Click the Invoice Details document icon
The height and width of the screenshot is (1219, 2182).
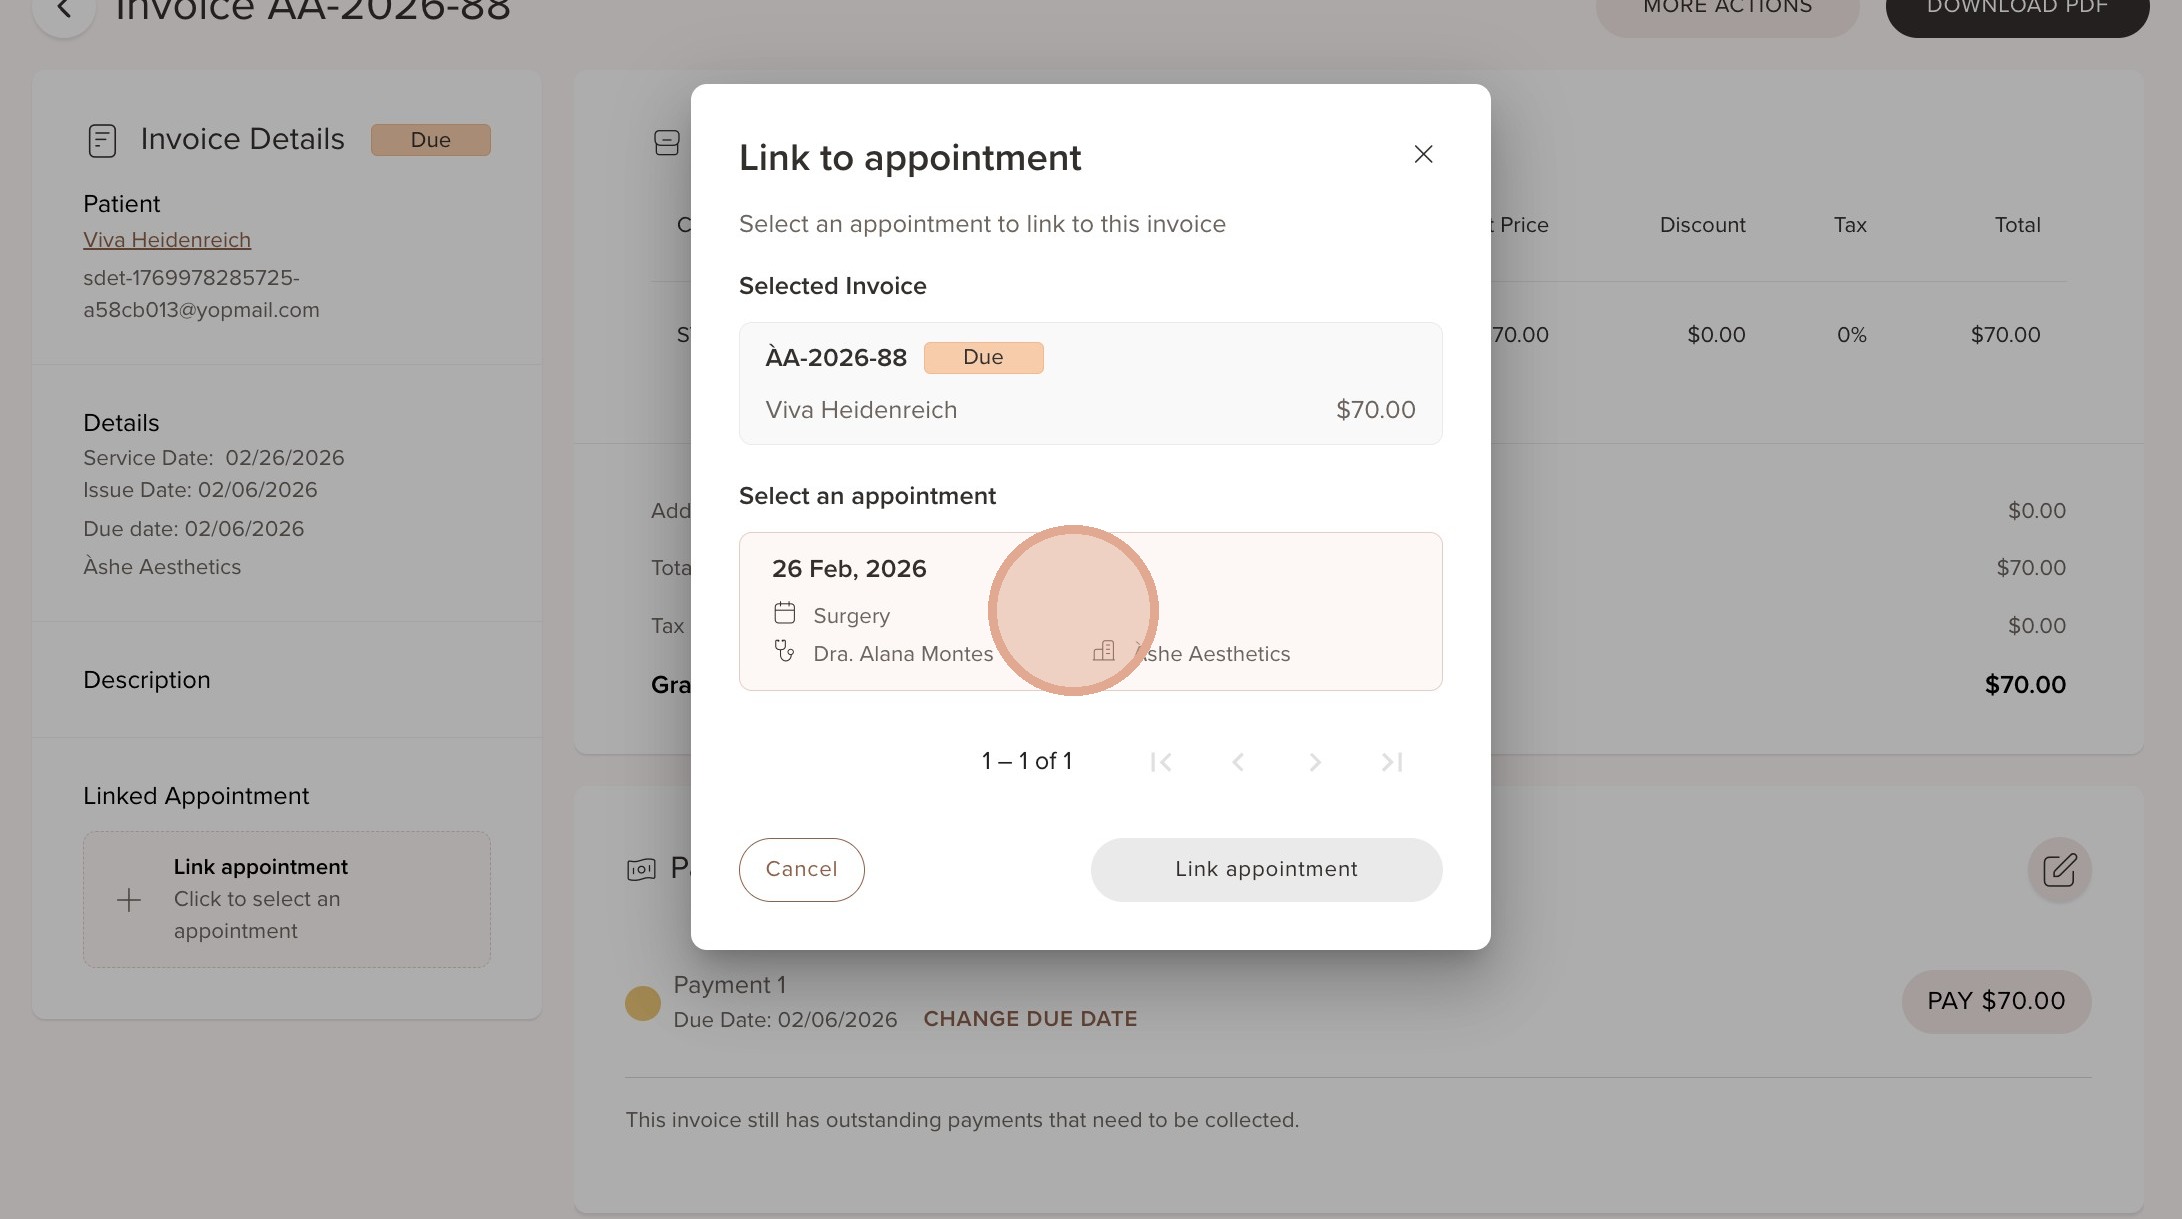(102, 140)
